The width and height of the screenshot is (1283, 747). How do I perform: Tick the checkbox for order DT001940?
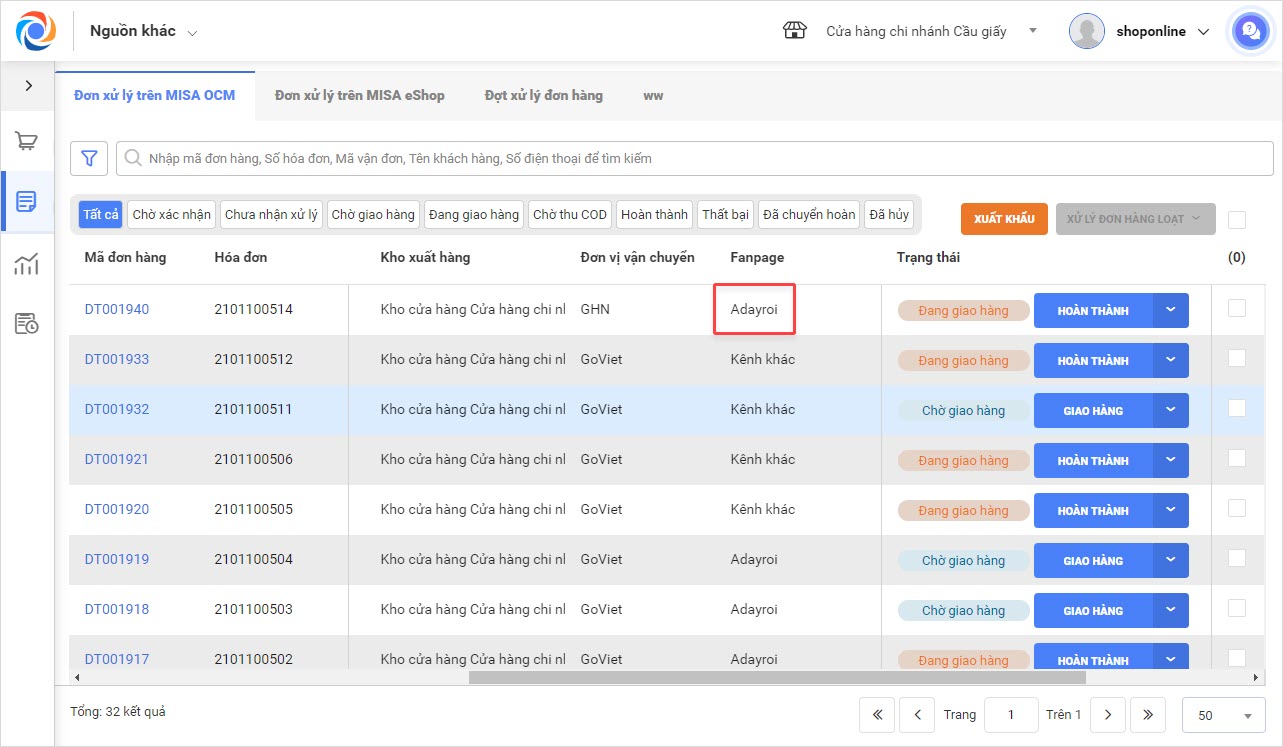[1237, 308]
